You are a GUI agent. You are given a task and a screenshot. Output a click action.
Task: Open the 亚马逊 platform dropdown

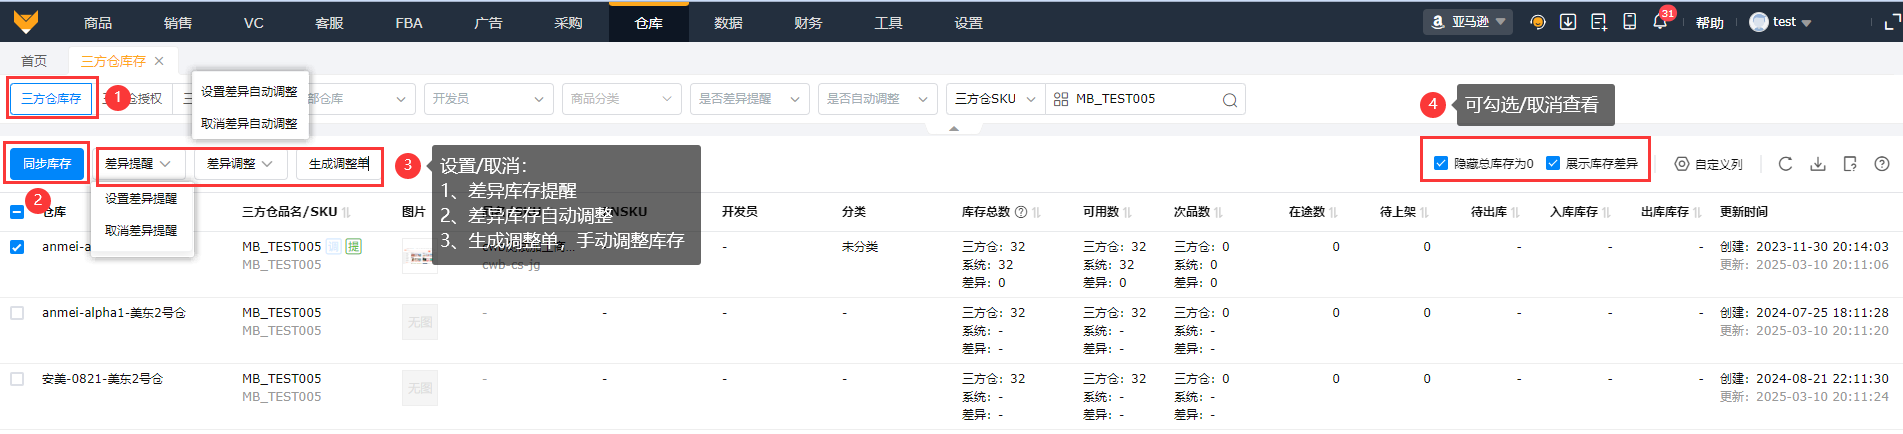coord(1468,22)
